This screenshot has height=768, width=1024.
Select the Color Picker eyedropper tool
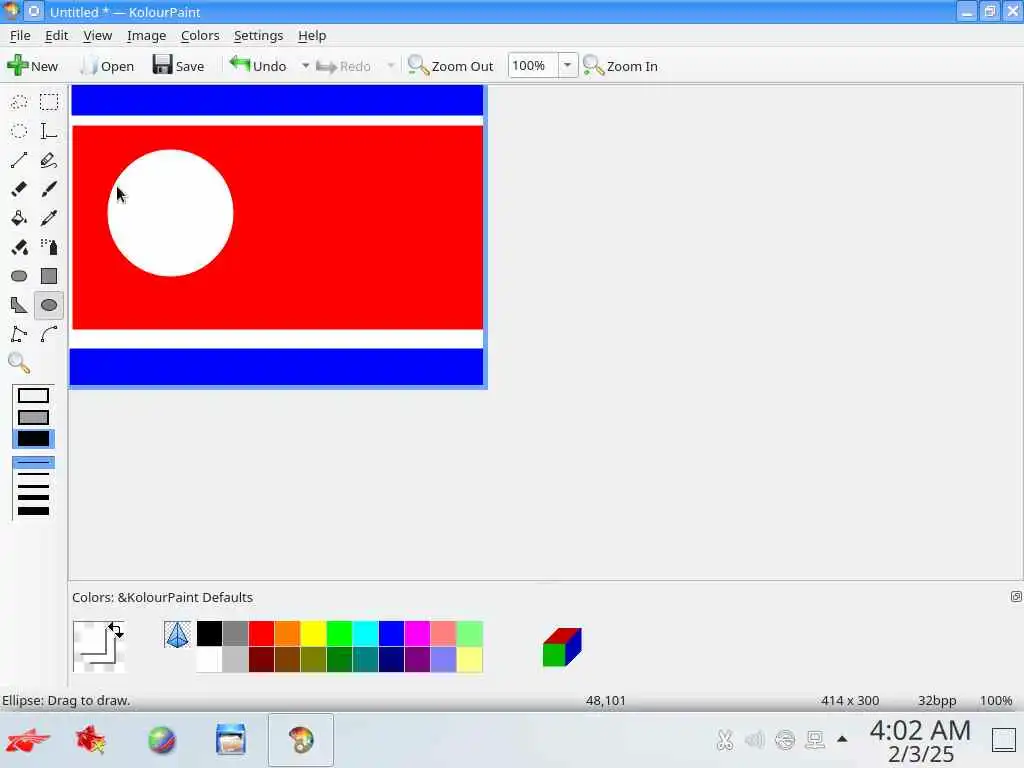49,218
